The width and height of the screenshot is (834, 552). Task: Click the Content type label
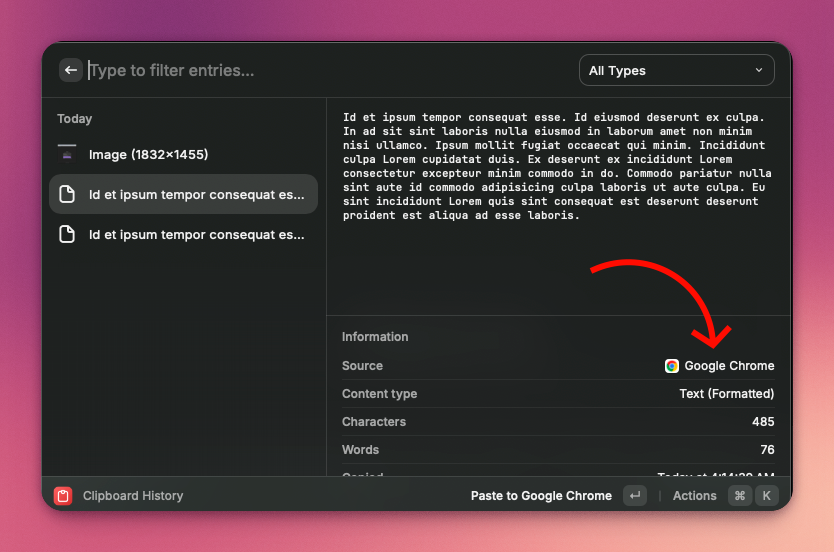coord(379,394)
